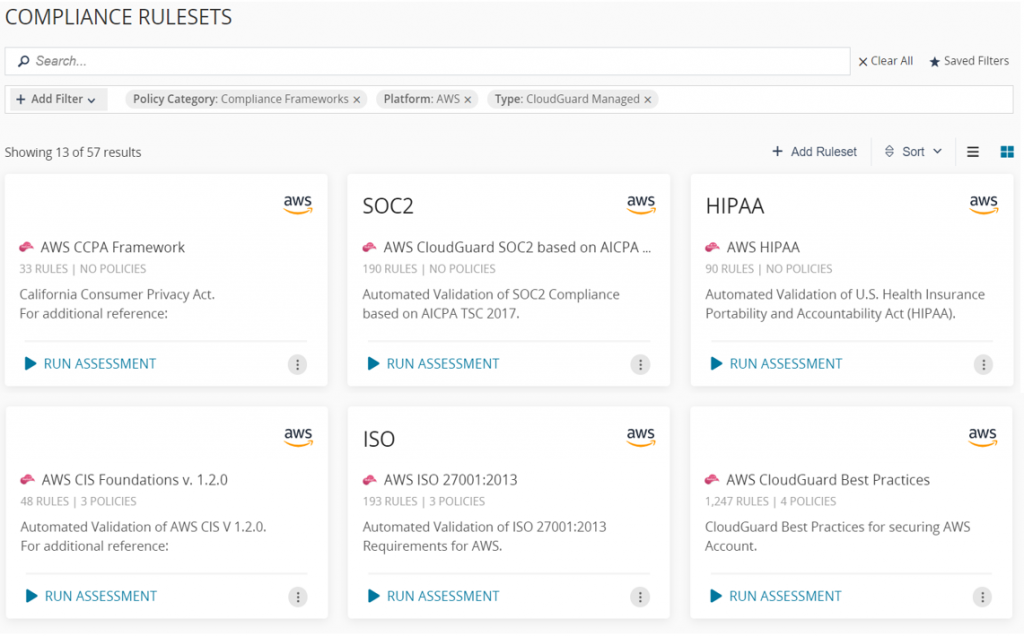Remove the Policy Category filter chip
This screenshot has height=637, width=1024.
(x=357, y=100)
